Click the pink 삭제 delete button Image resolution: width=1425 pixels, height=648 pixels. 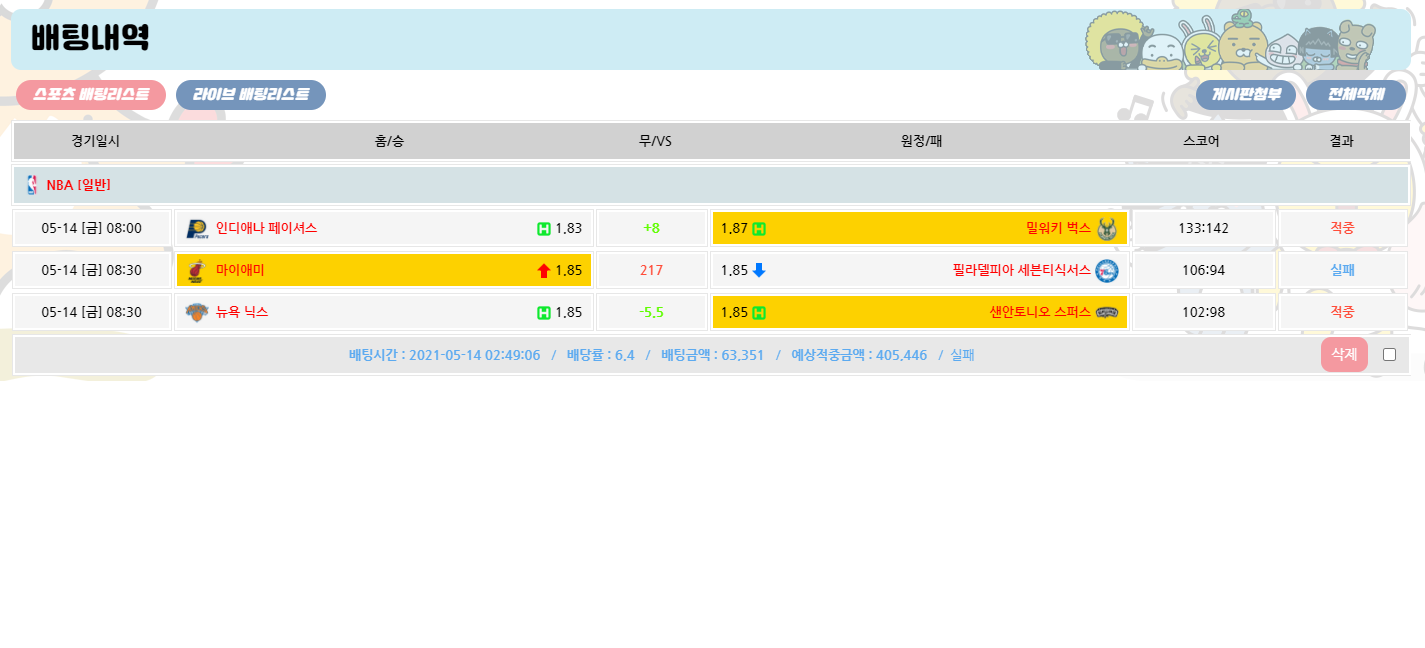click(x=1344, y=354)
